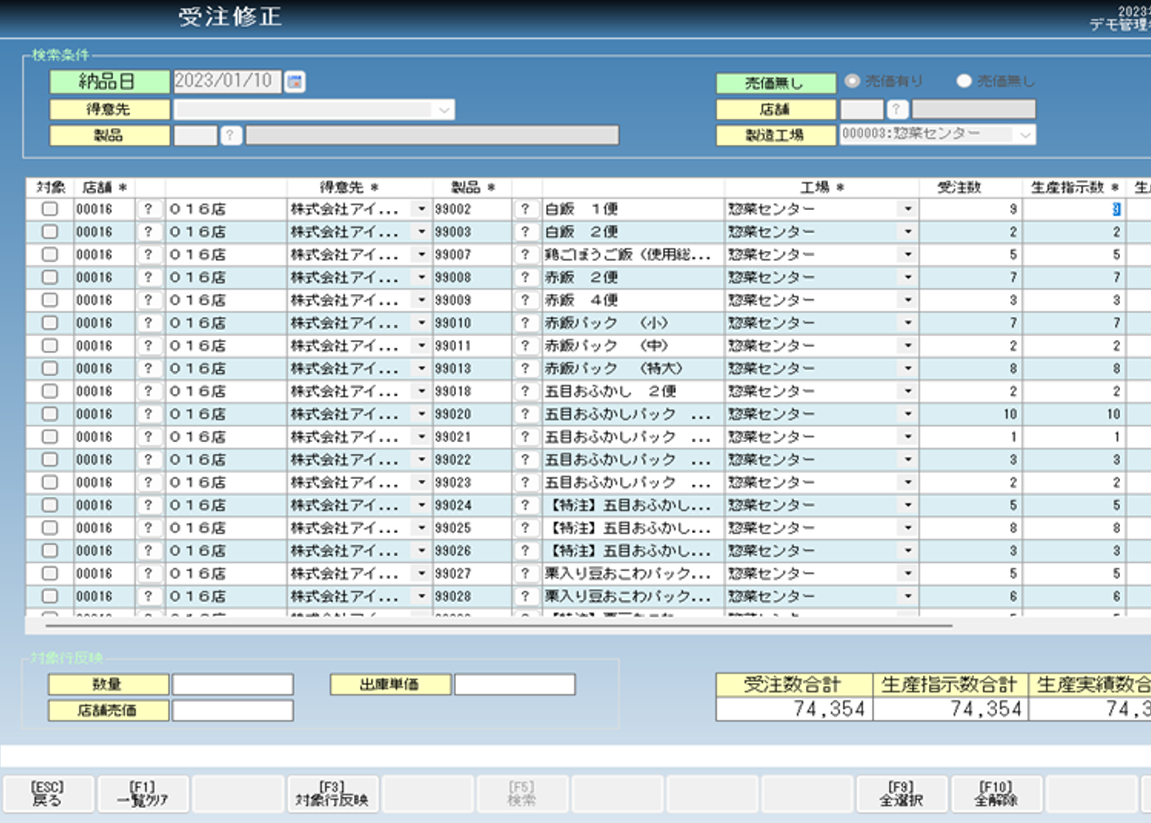Click the 納品日 date field 2023/01/10
Viewport: 1151px width, 823px height.
[x=228, y=81]
